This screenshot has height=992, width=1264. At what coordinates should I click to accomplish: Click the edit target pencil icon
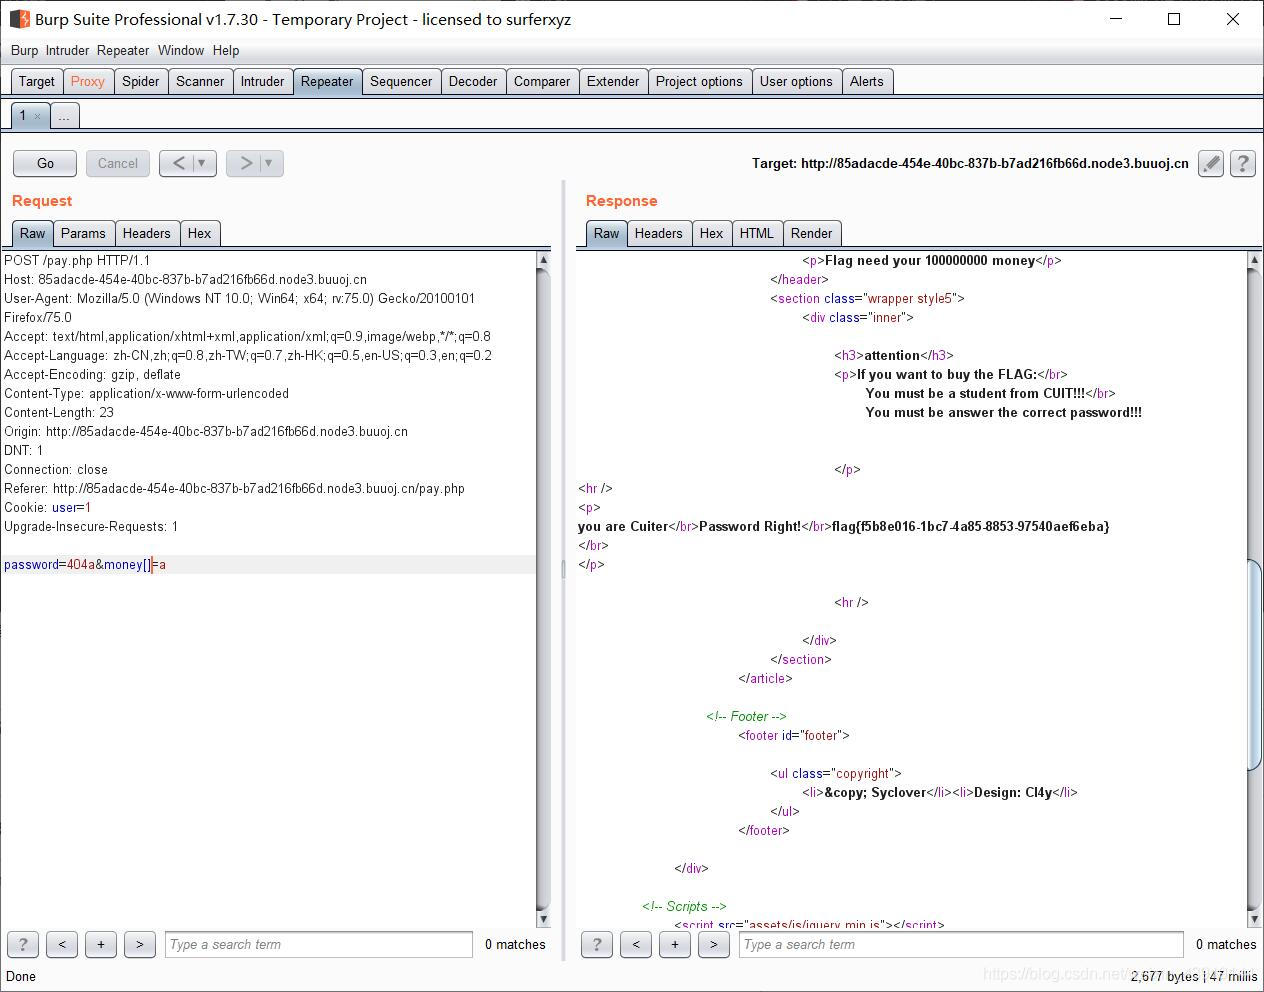1211,163
